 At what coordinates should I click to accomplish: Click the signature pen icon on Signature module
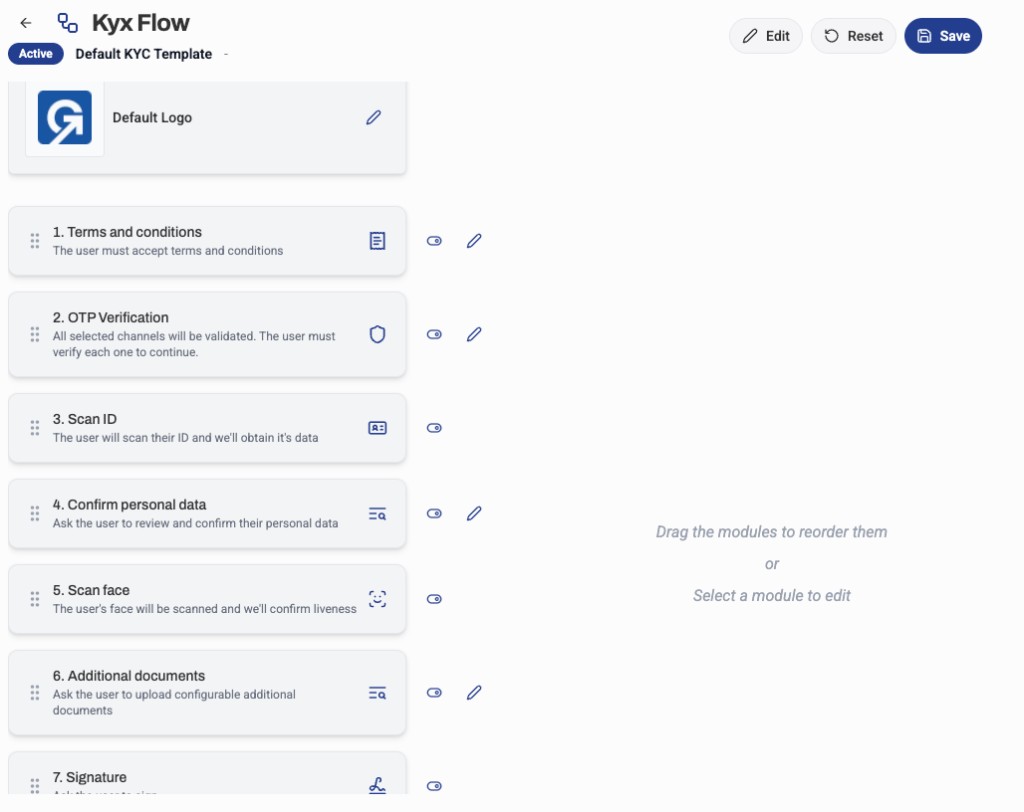[377, 786]
